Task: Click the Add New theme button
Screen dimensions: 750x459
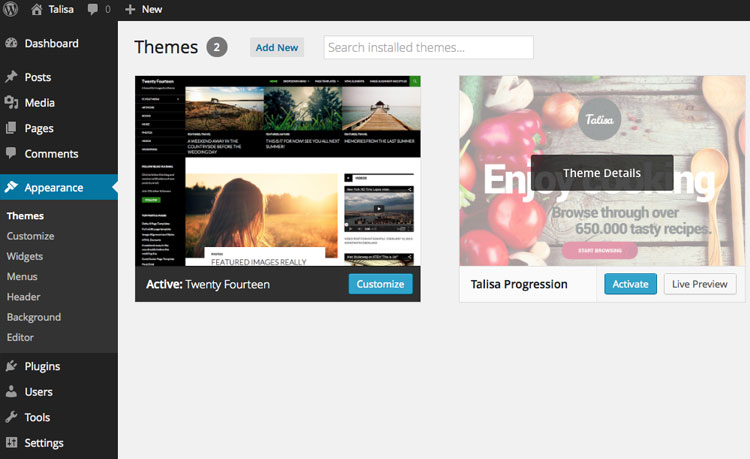Action: click(276, 47)
